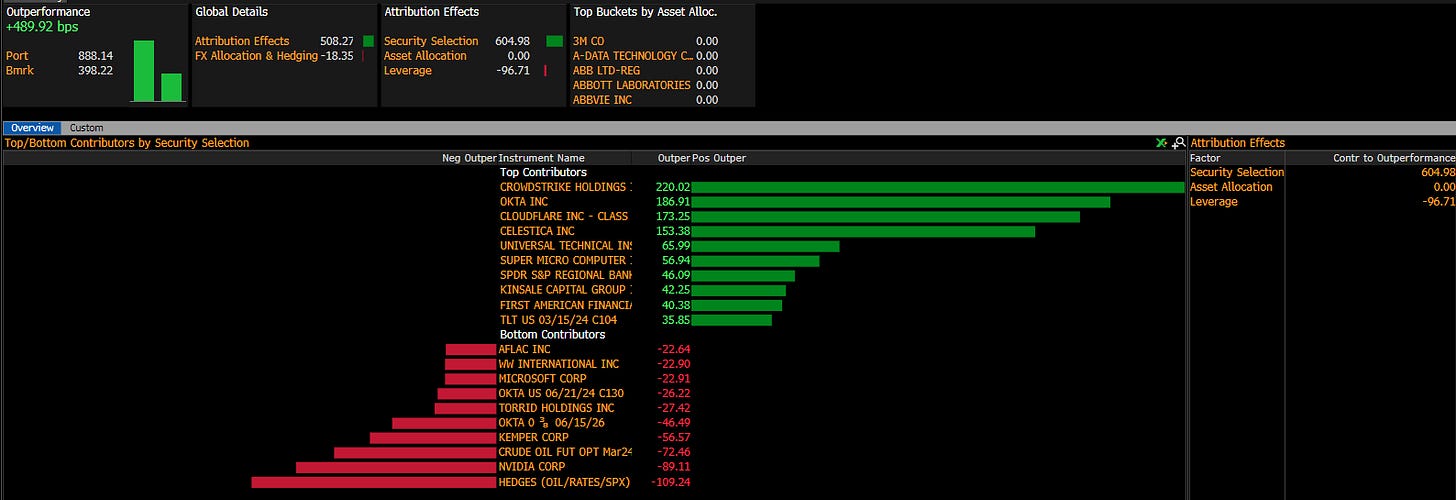Image resolution: width=1456 pixels, height=500 pixels.
Task: Select TLT US 03/15/24 C104 option row
Action: pos(558,320)
